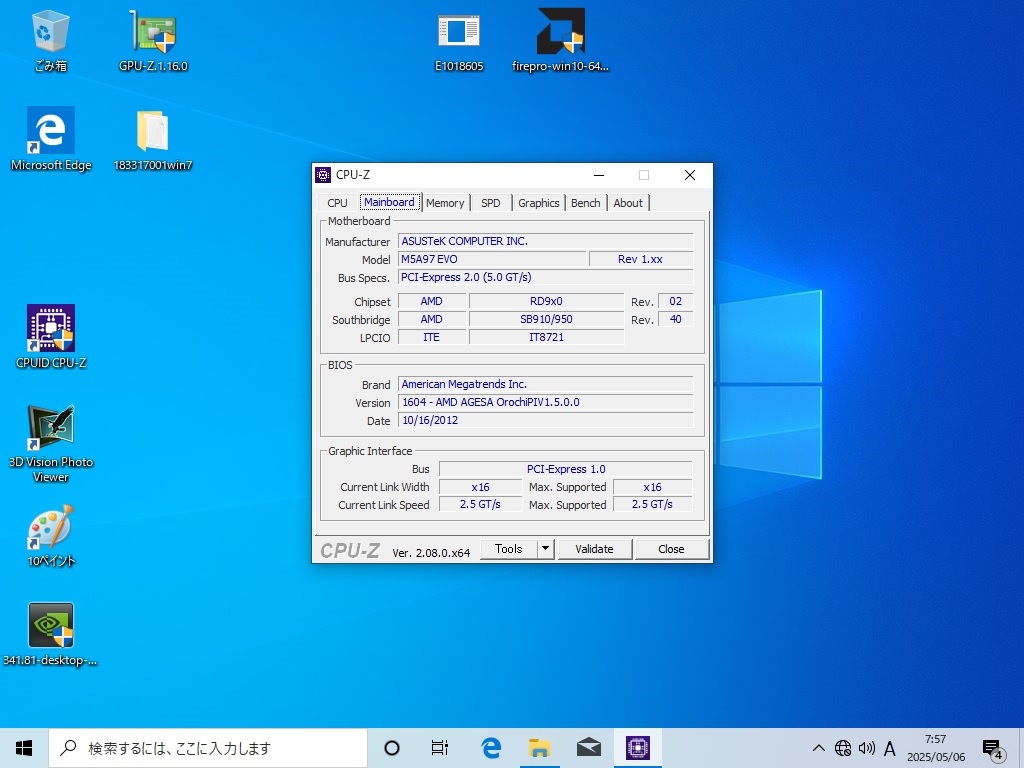Select the 10ペイント desktop shortcut
Image resolution: width=1024 pixels, height=768 pixels.
[51, 535]
